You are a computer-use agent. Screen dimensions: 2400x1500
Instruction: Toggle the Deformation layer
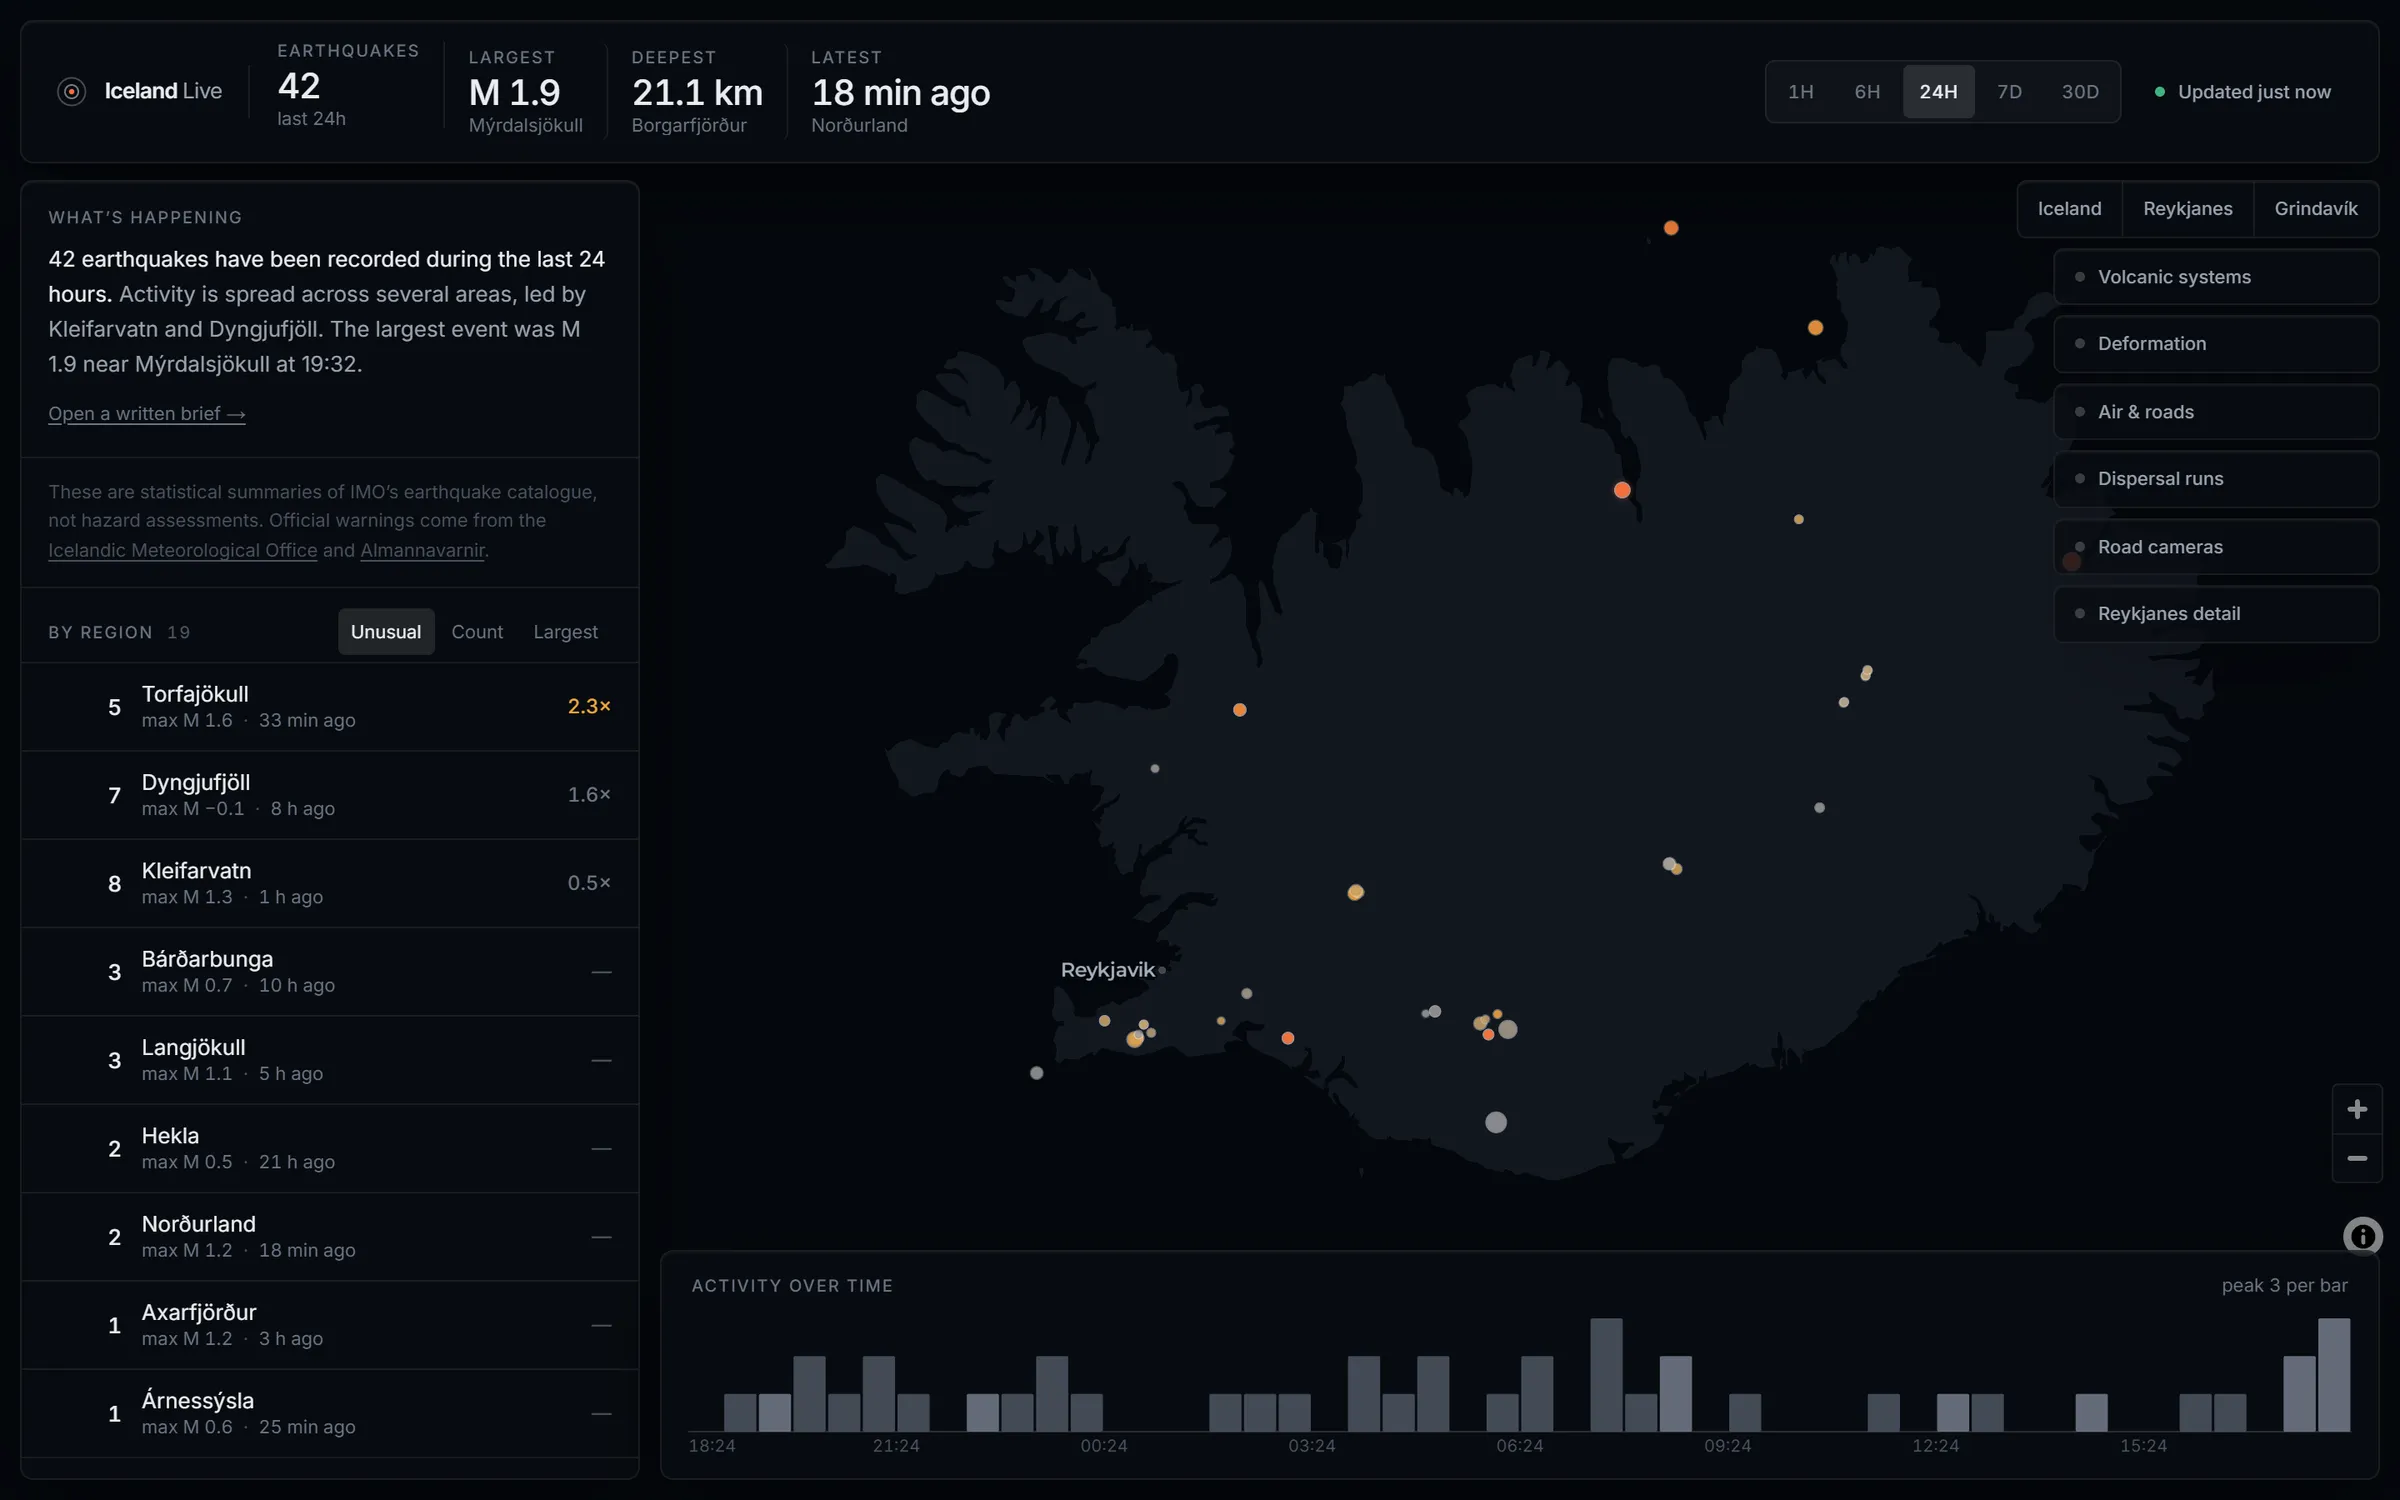coord(2215,344)
